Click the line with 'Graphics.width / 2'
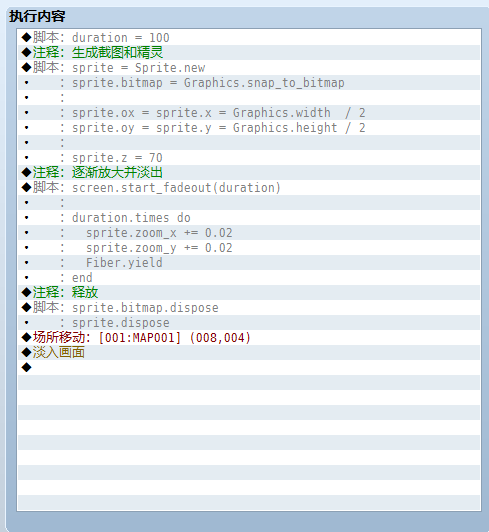This screenshot has height=532, width=489. [x=249, y=113]
